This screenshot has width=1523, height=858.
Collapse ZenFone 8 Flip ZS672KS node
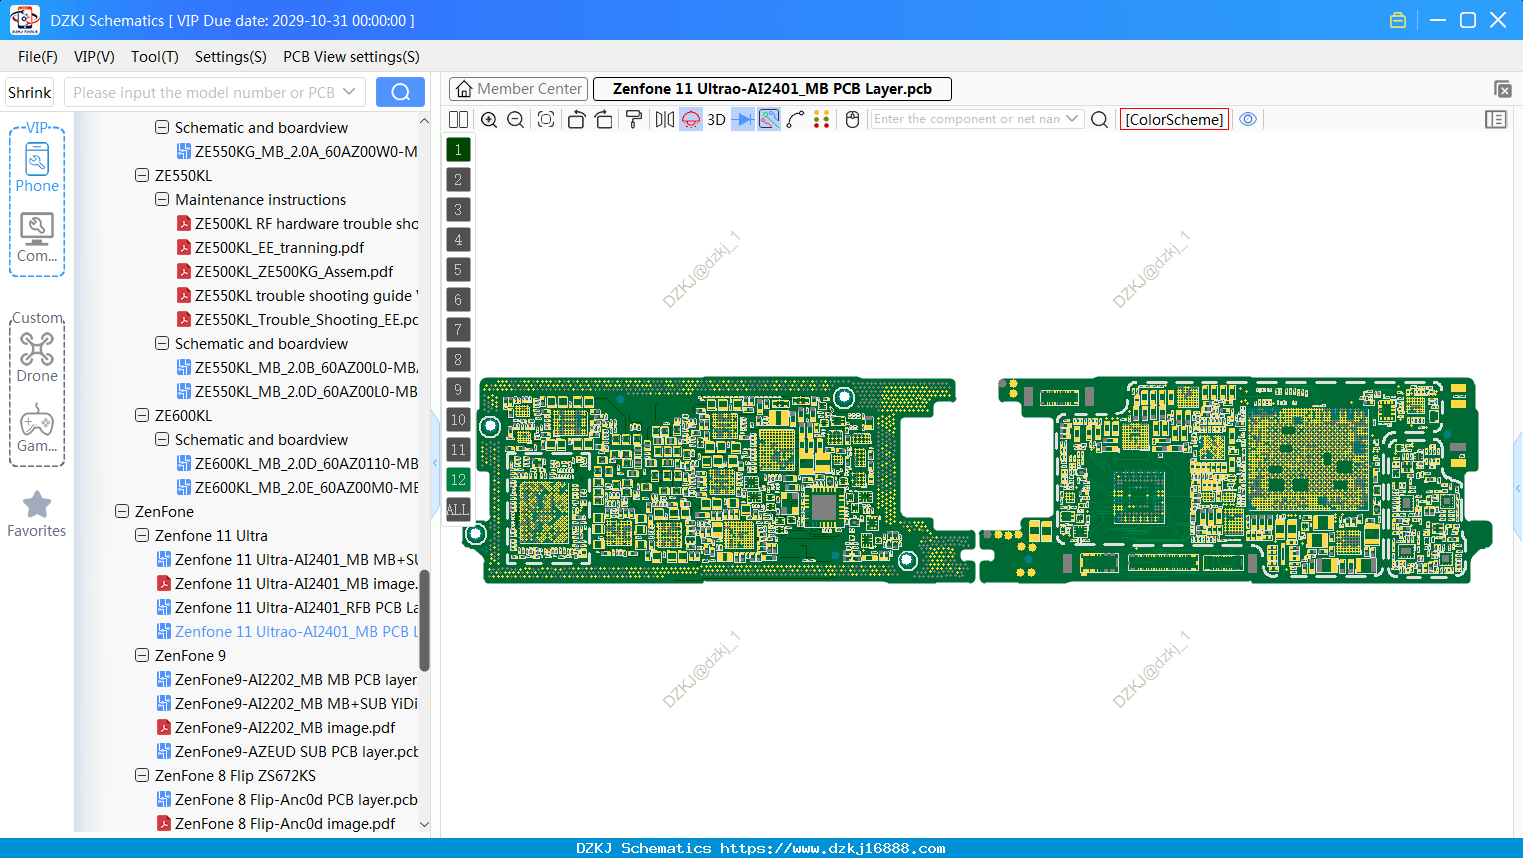(x=142, y=775)
